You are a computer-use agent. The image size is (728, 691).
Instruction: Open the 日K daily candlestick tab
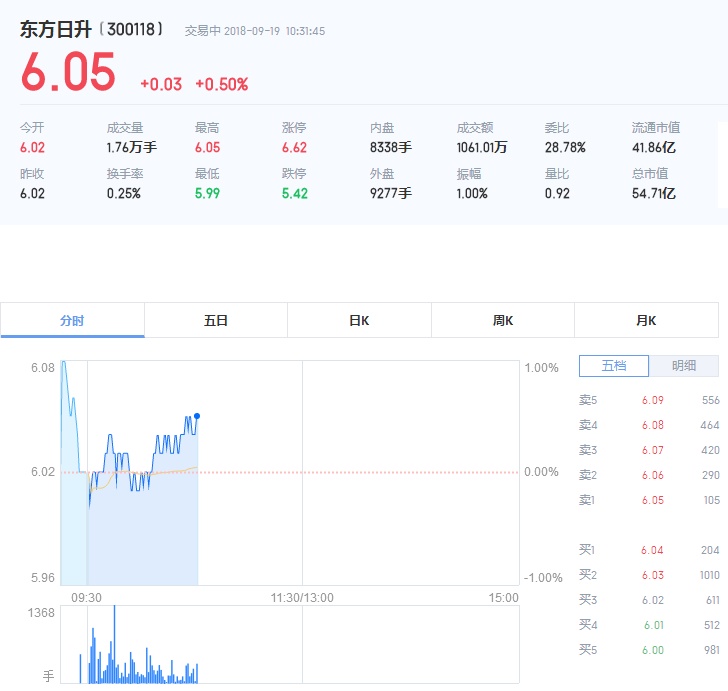pos(359,321)
